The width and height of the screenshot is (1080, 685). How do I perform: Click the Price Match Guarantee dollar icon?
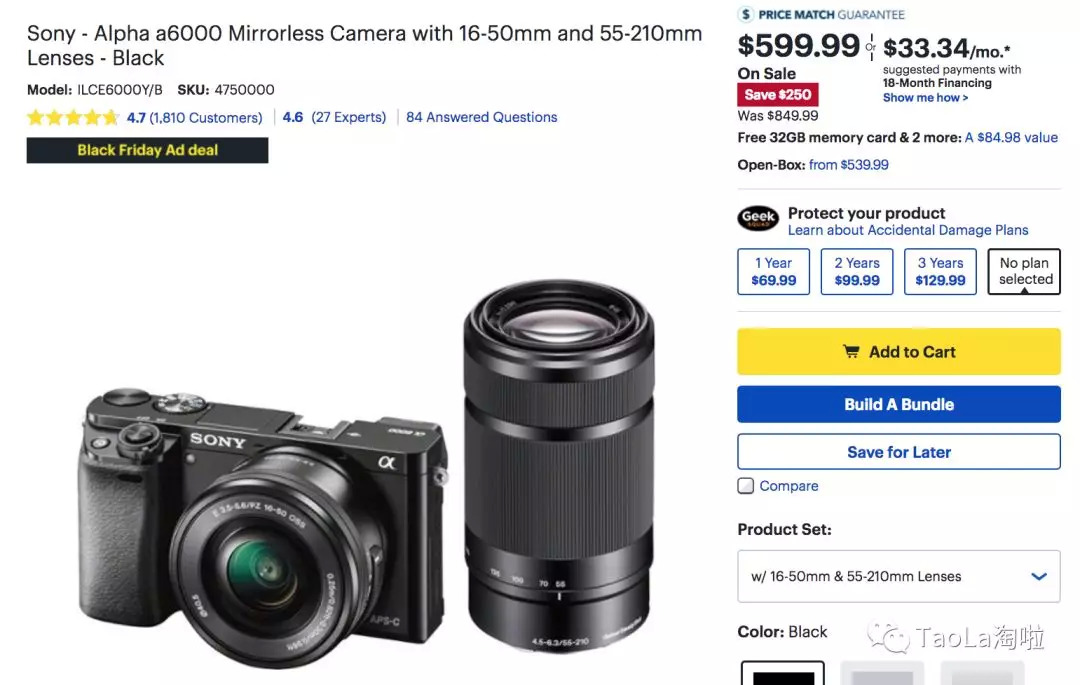(746, 14)
